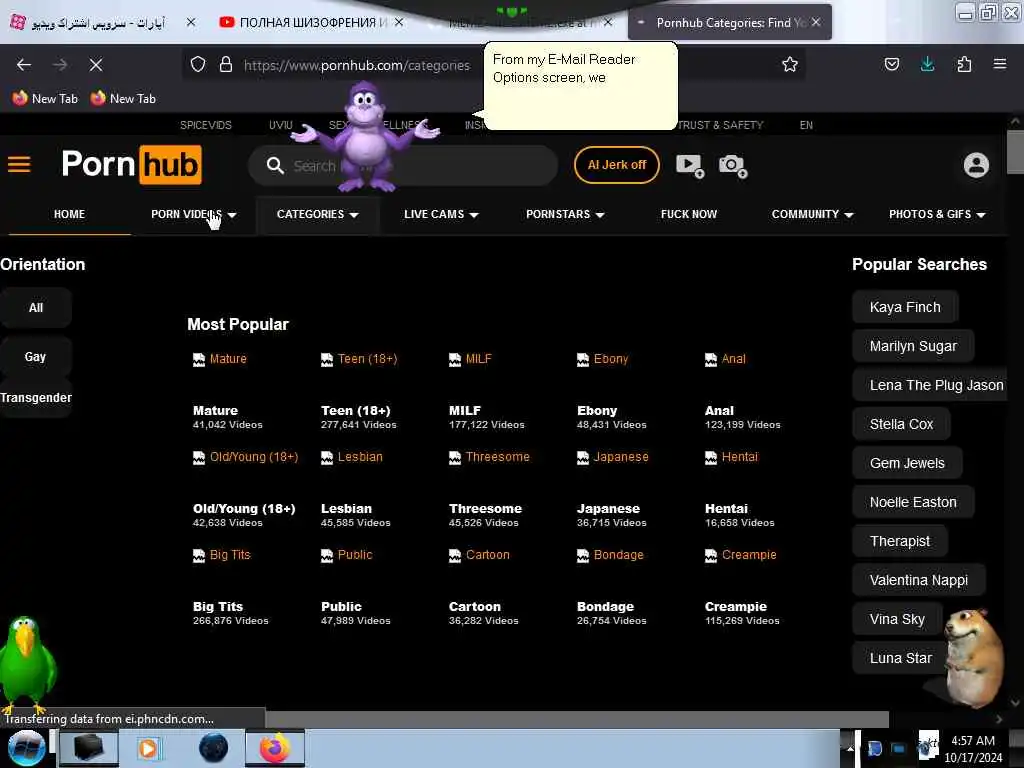Viewport: 1024px width, 768px height.
Task: Open the HOME nav item
Action: tap(69, 214)
